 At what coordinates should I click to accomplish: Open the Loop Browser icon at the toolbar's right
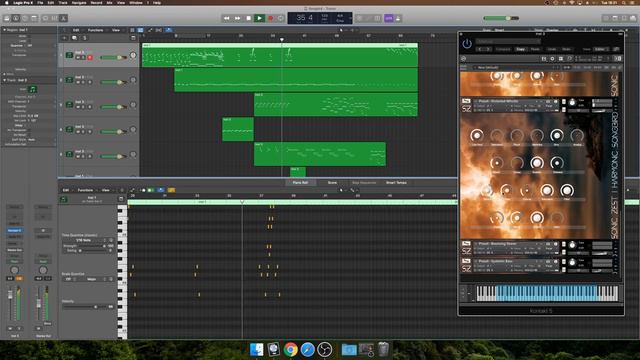tap(625, 18)
